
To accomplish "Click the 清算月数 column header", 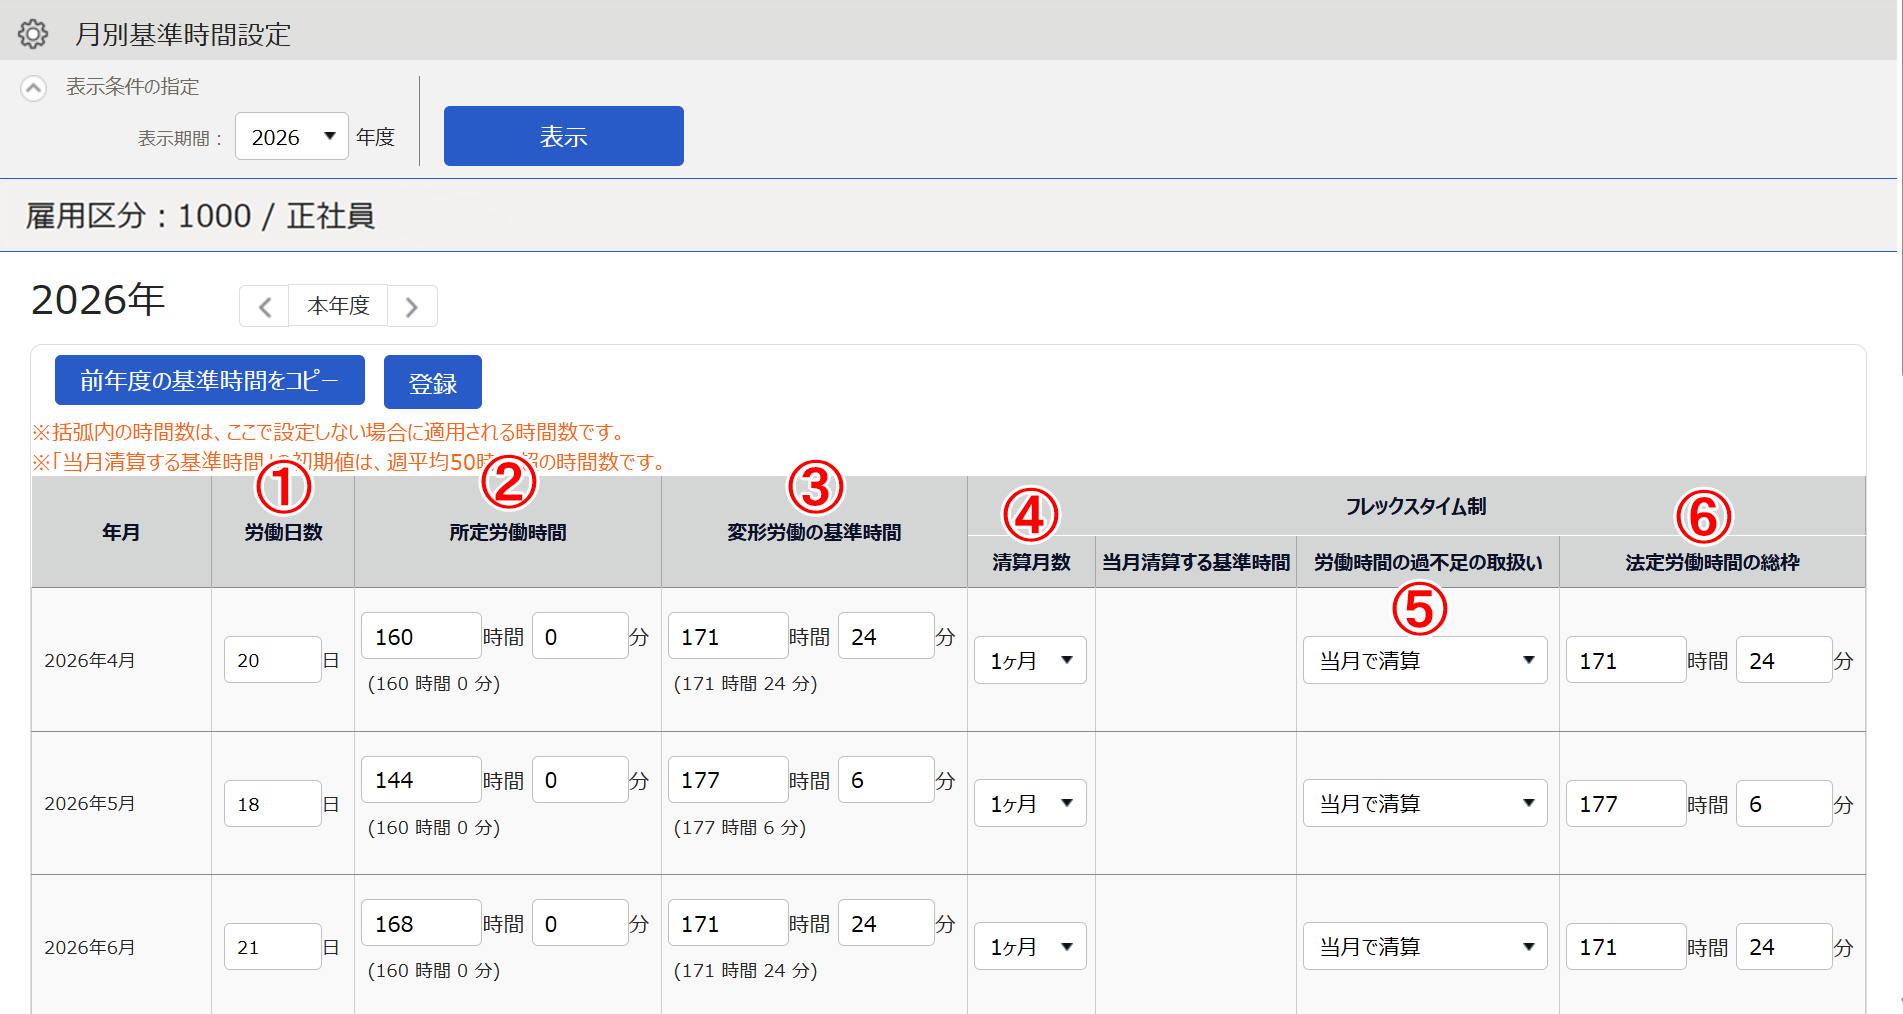I will [x=1031, y=563].
